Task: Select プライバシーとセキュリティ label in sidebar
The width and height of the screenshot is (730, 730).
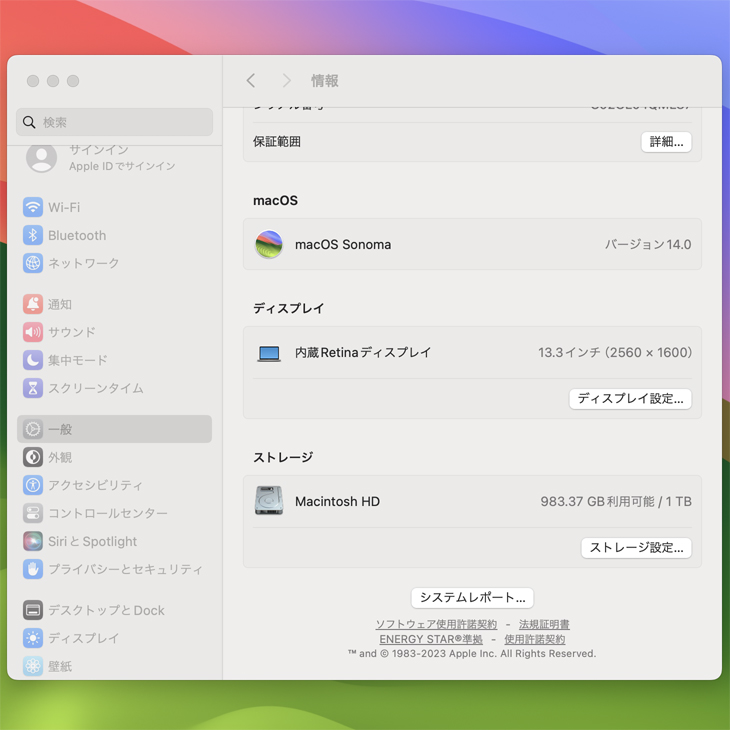Action: point(126,569)
